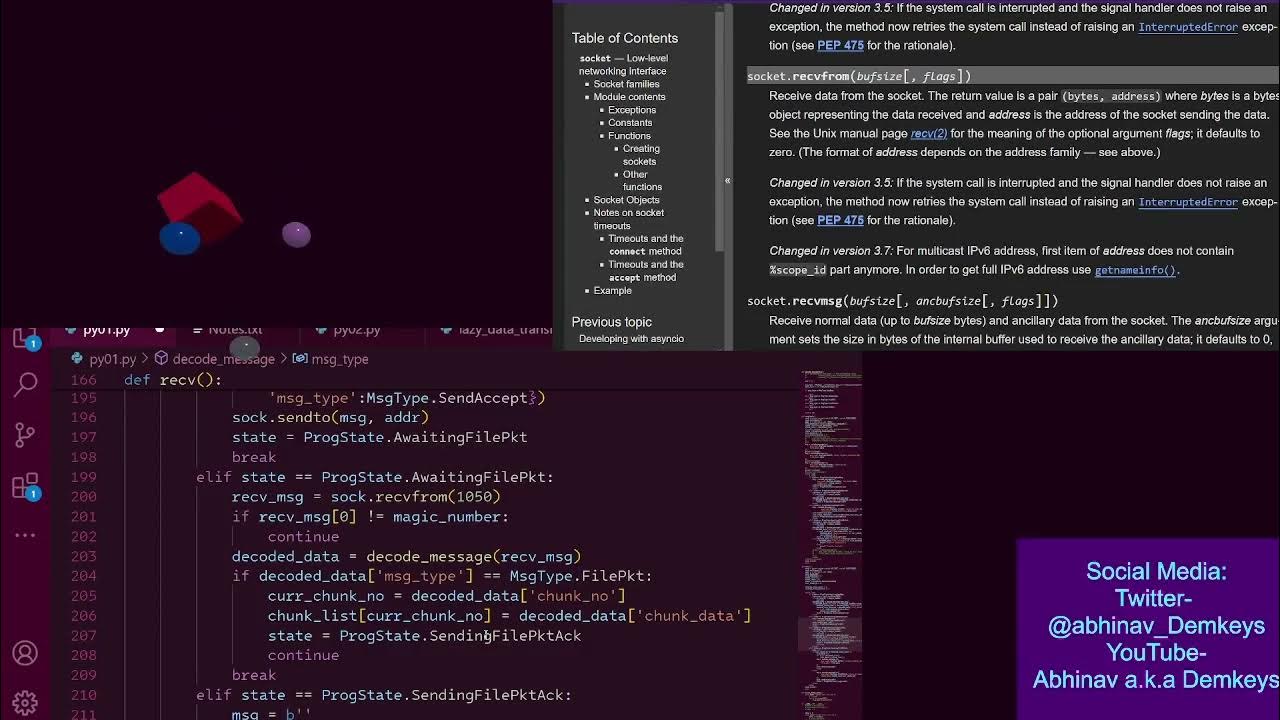Click 'elif state == ProgState.SendingFilePktAck:' line 210
This screenshot has width=1280, height=720.
click(384, 695)
